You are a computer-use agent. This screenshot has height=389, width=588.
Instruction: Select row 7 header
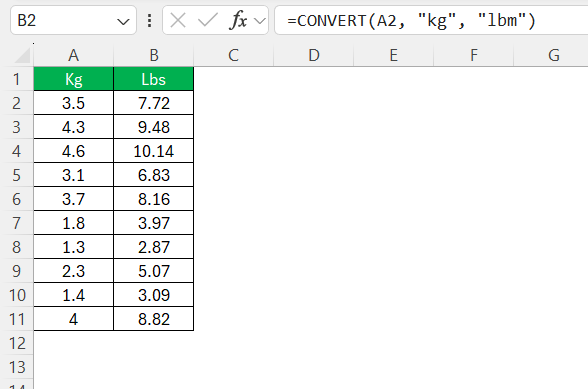[16, 223]
